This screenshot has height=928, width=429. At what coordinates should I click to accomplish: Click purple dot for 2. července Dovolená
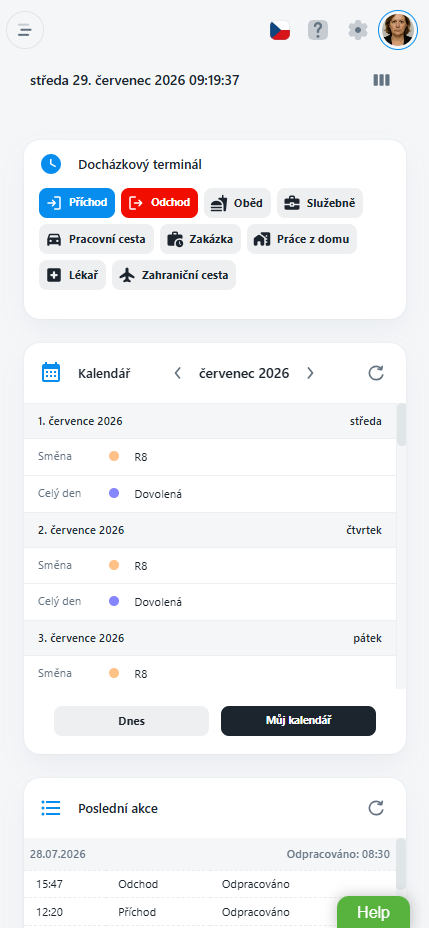[x=114, y=601]
